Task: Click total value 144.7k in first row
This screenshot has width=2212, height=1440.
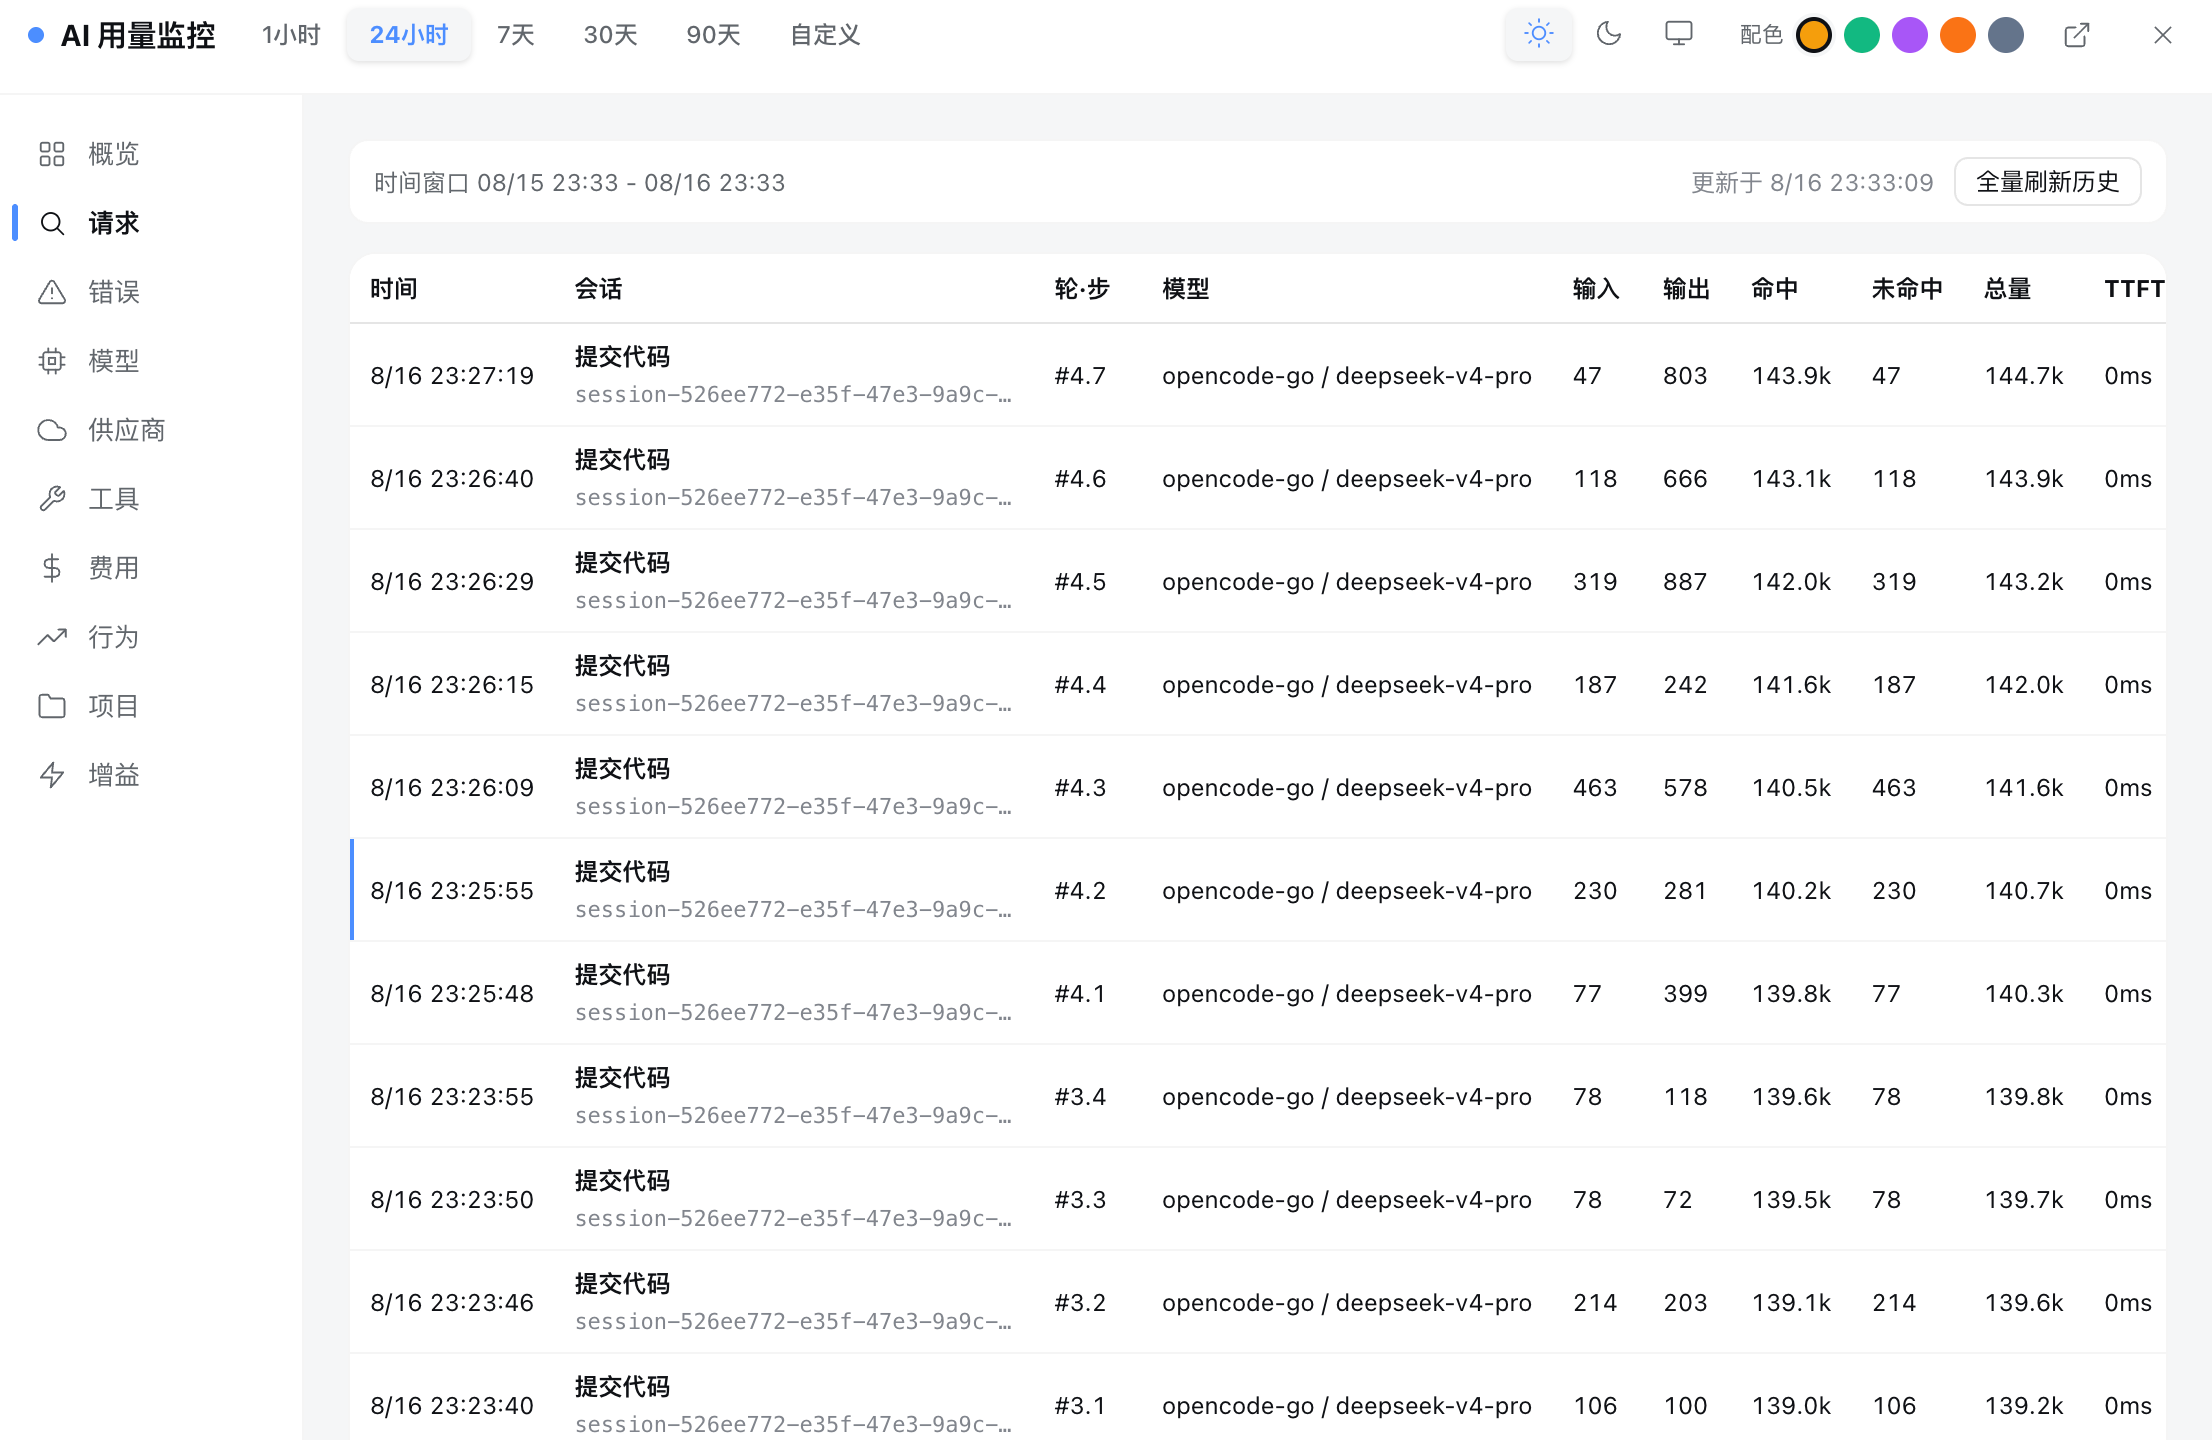Action: coord(2024,376)
